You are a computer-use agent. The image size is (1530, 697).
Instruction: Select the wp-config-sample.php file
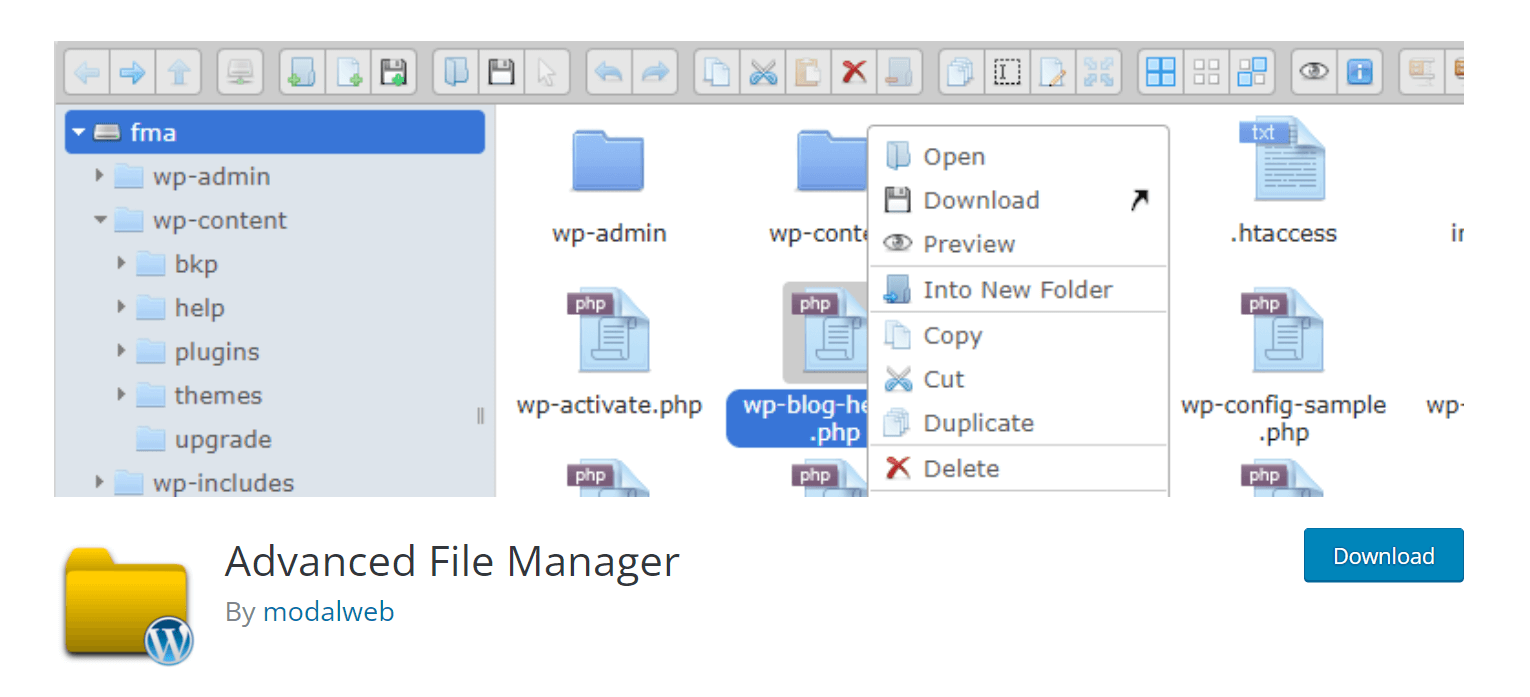pos(1283,366)
